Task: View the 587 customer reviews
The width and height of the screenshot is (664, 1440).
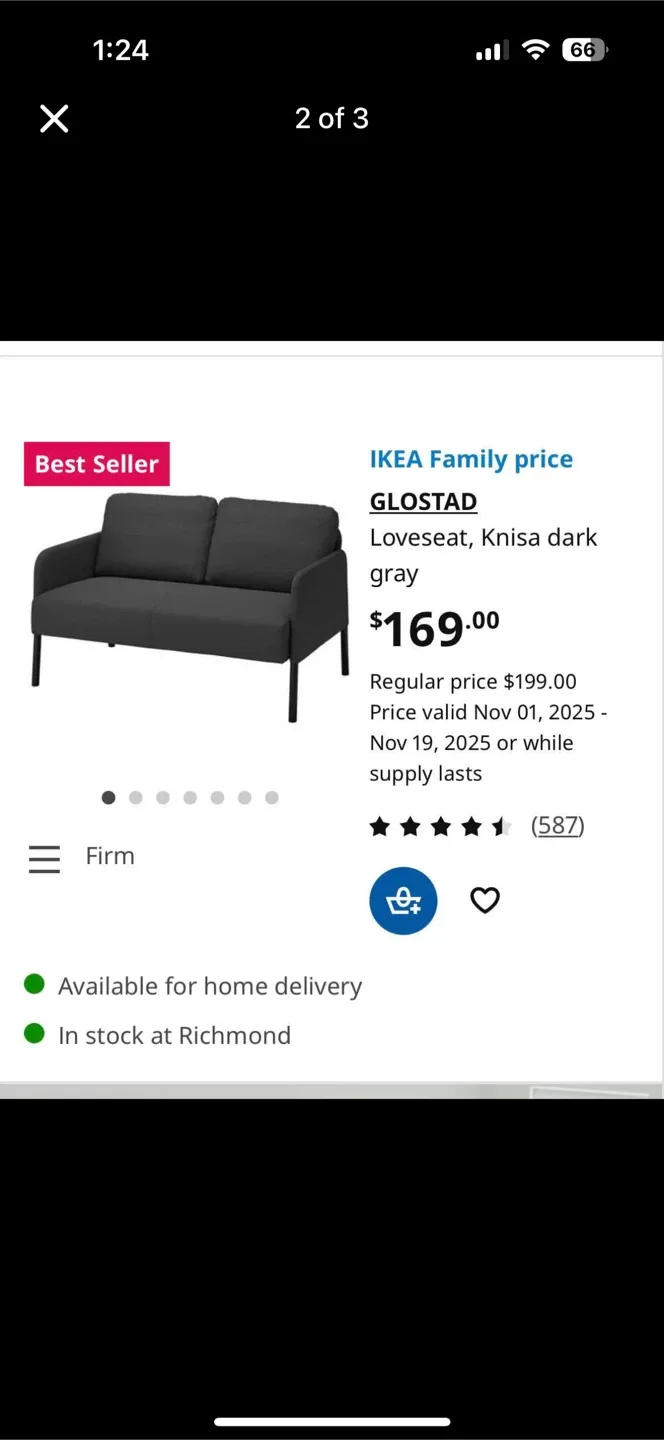Action: pyautogui.click(x=557, y=825)
